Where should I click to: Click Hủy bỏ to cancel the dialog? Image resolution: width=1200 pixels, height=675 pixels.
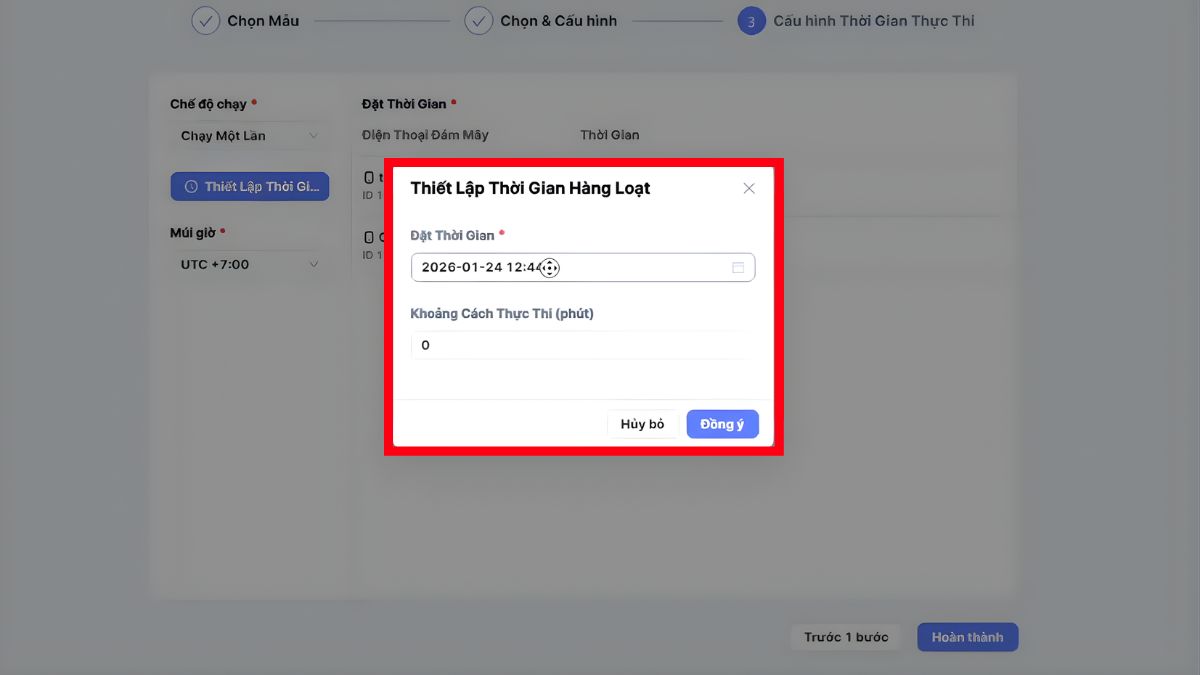click(642, 423)
